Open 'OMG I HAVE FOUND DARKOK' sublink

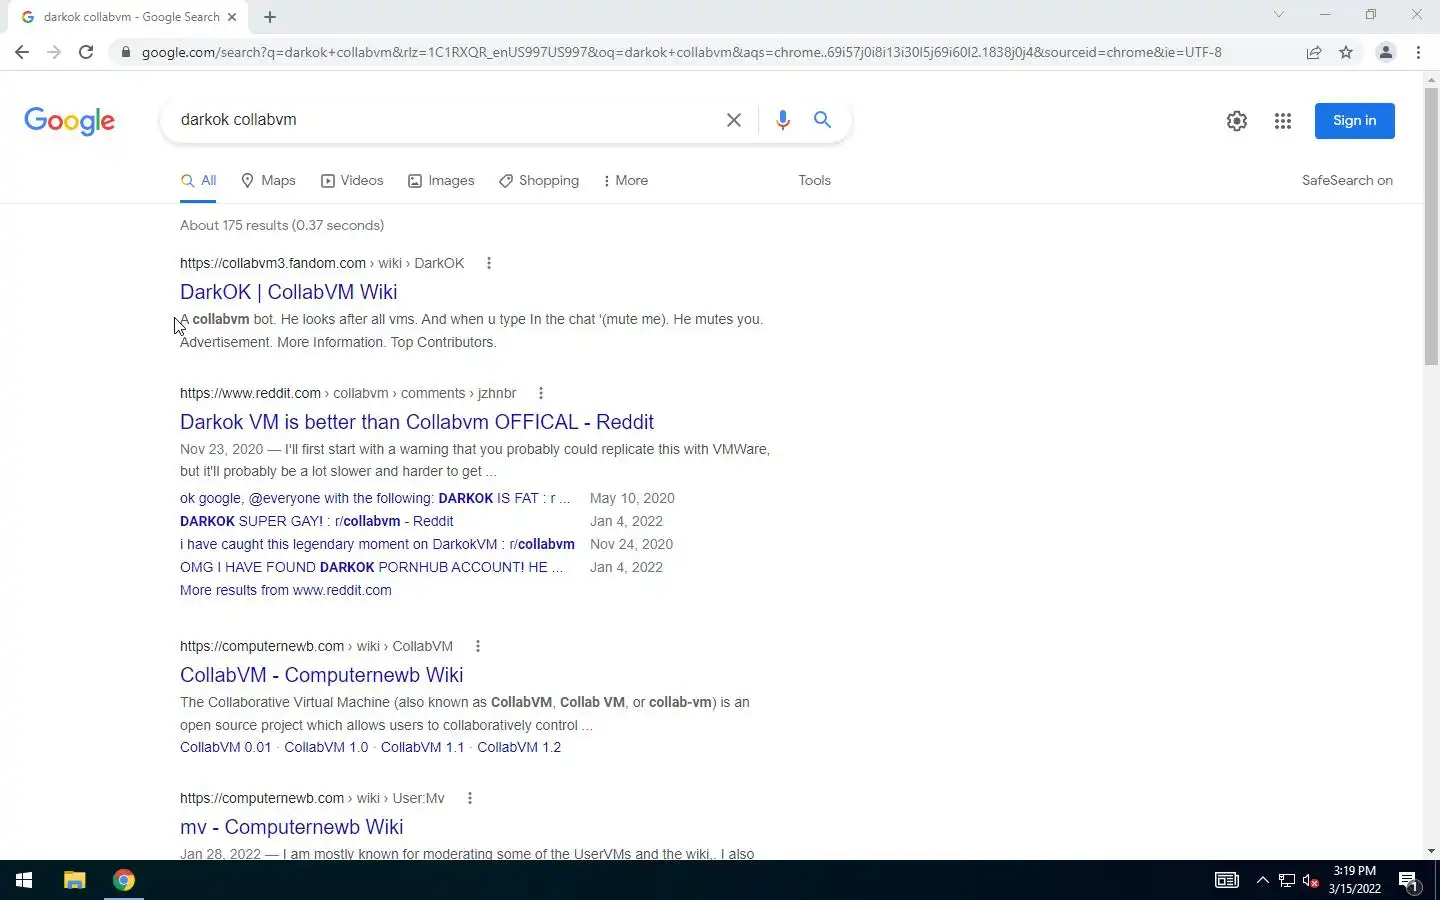coord(371,567)
